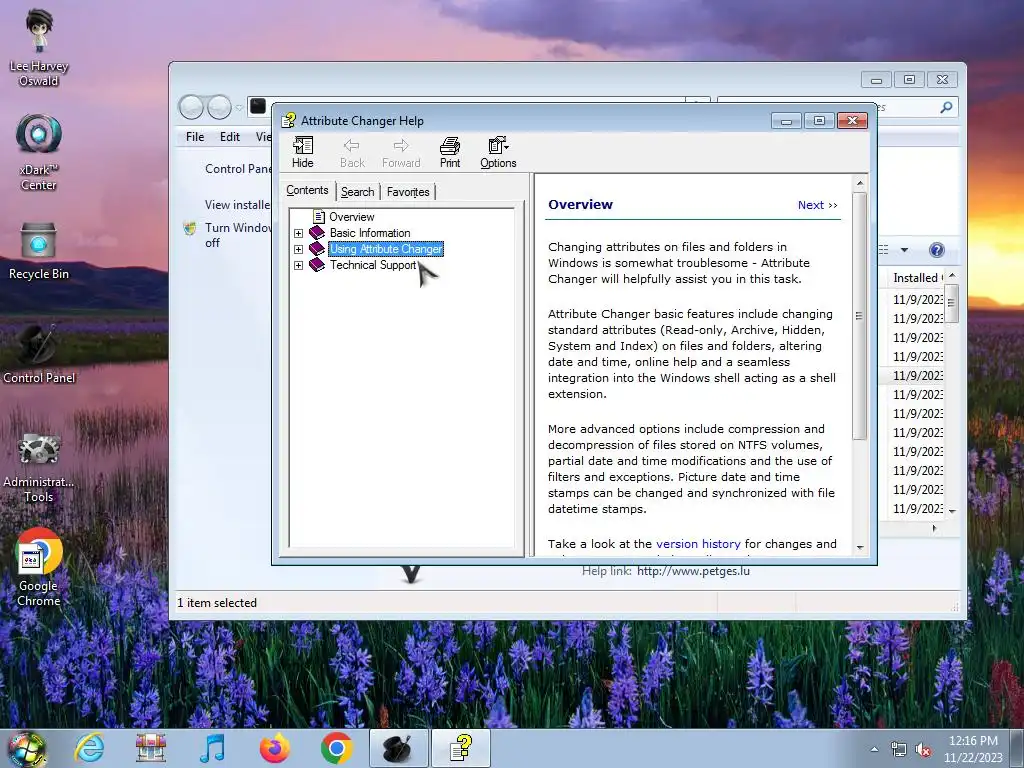Select the xDark Center desktop icon
This screenshot has height=768, width=1024.
39,152
